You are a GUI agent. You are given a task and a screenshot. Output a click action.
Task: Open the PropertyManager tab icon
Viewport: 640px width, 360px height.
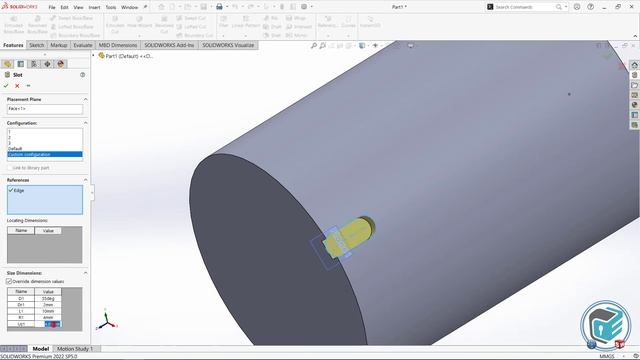pyautogui.click(x=21, y=64)
